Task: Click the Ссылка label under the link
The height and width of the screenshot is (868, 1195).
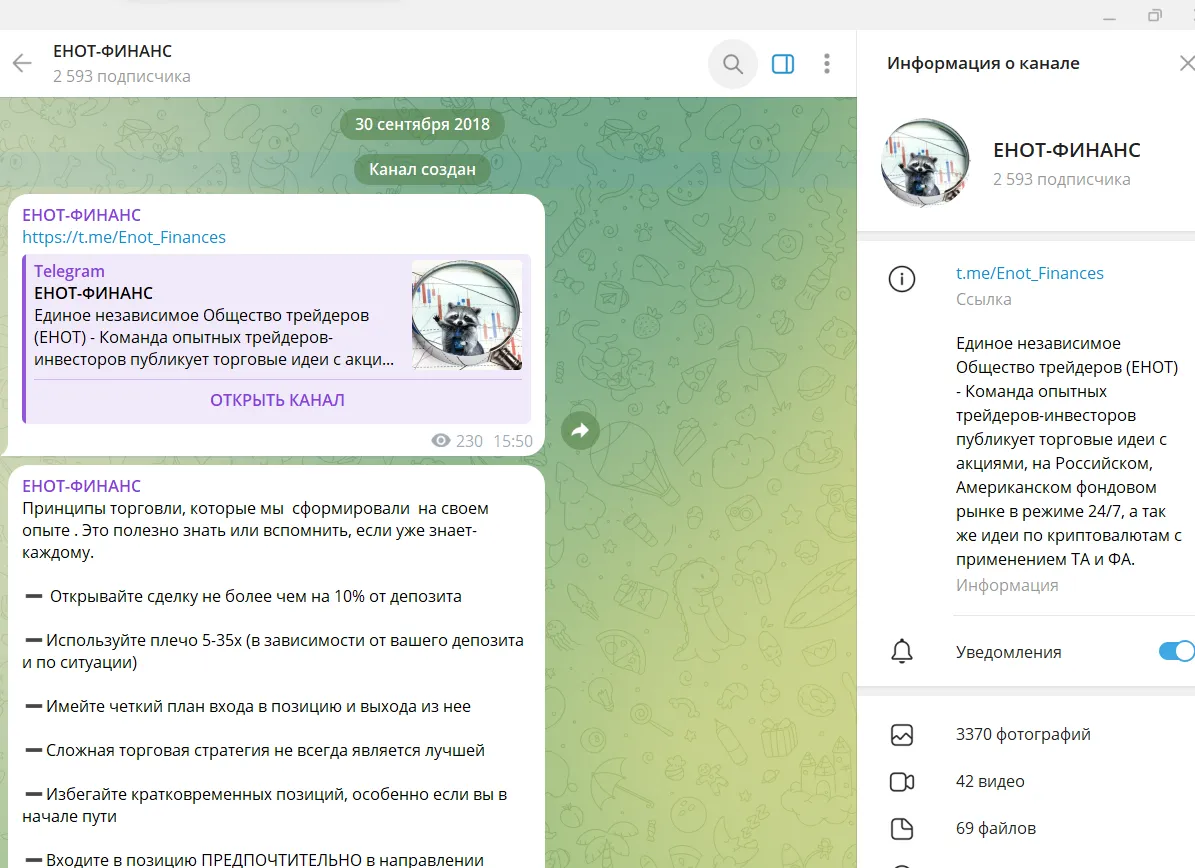Action: tap(983, 299)
